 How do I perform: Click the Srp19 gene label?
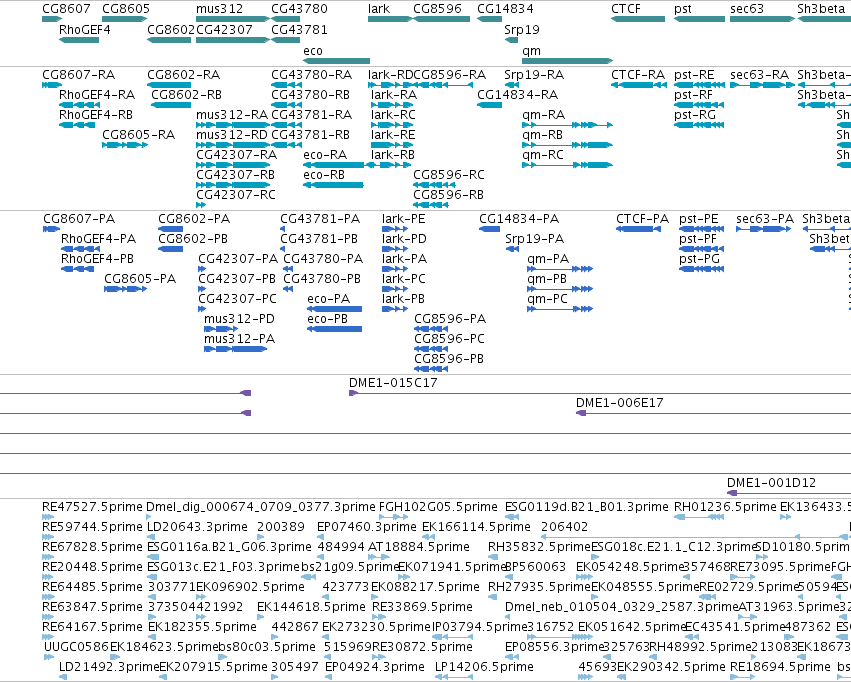click(522, 29)
